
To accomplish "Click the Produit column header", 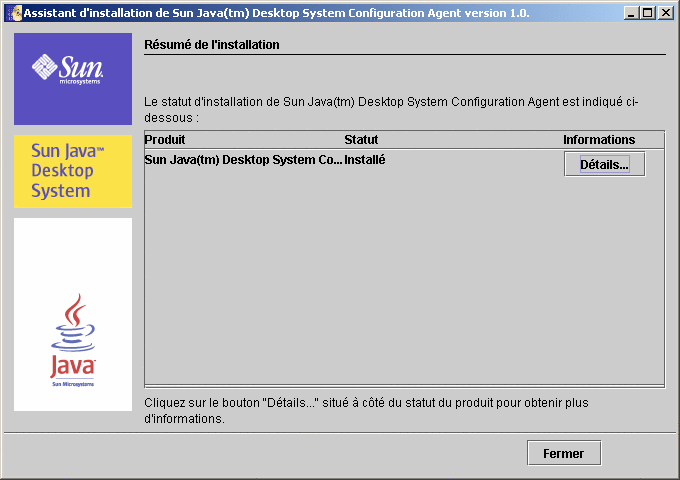I will pos(165,140).
